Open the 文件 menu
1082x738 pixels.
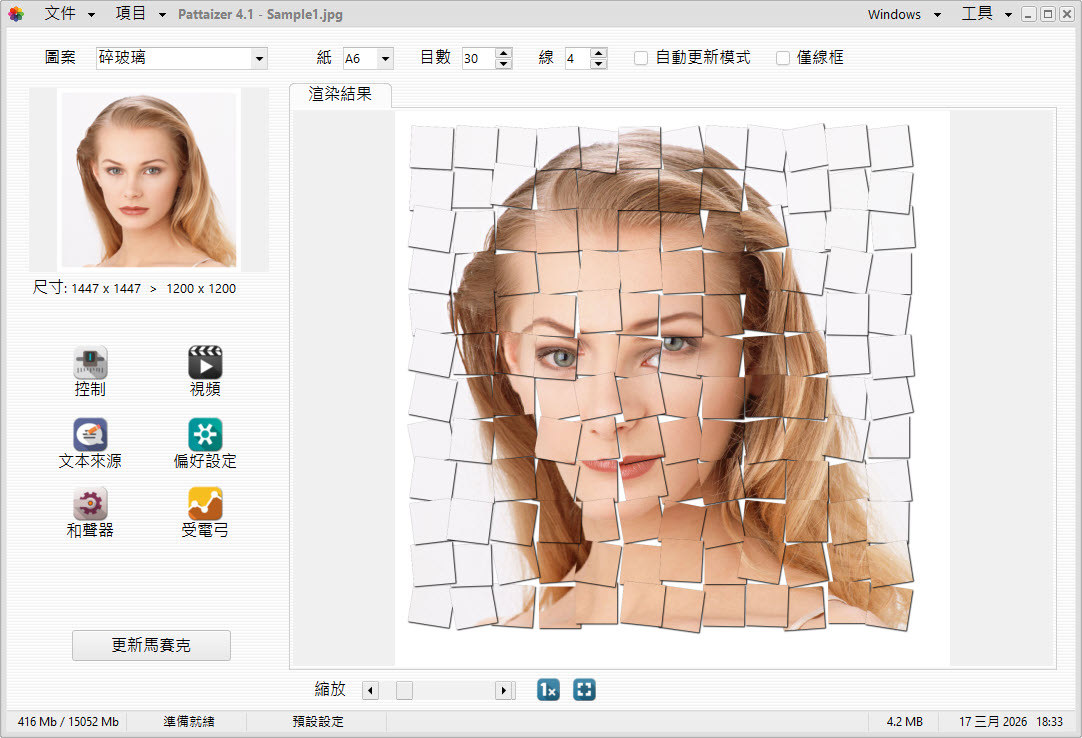point(69,14)
